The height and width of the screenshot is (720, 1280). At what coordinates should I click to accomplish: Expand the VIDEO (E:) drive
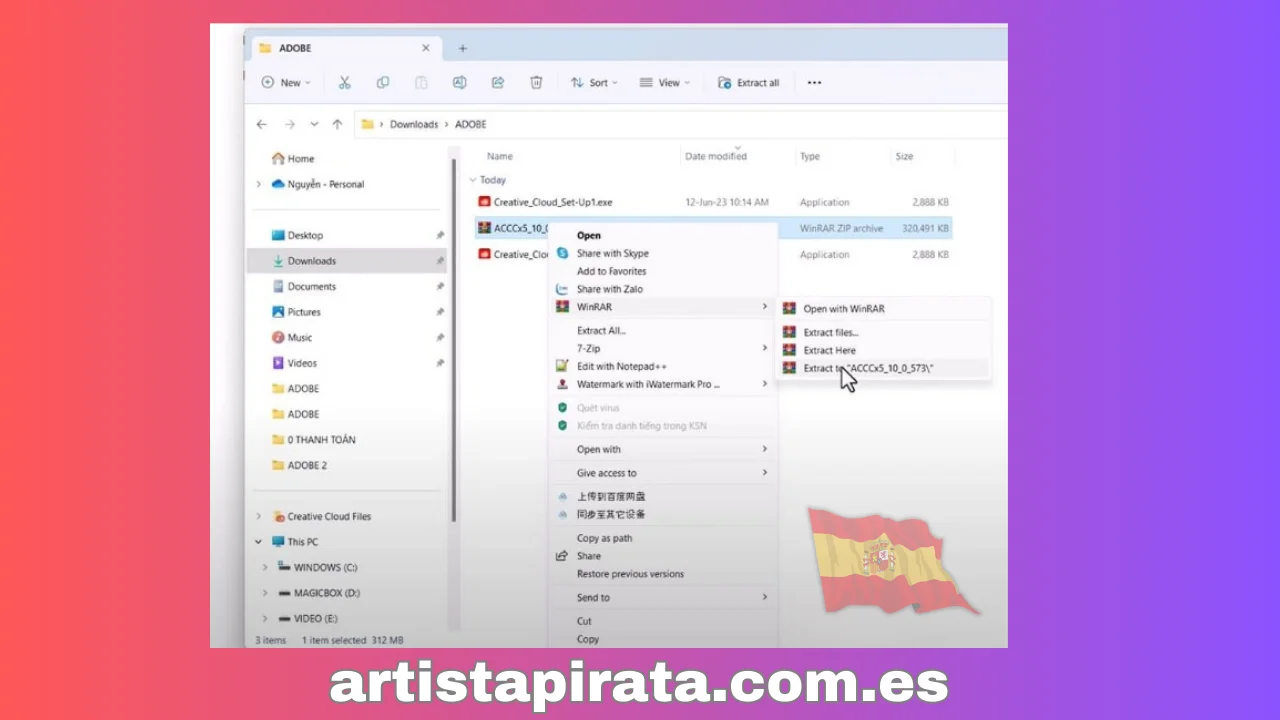point(265,618)
